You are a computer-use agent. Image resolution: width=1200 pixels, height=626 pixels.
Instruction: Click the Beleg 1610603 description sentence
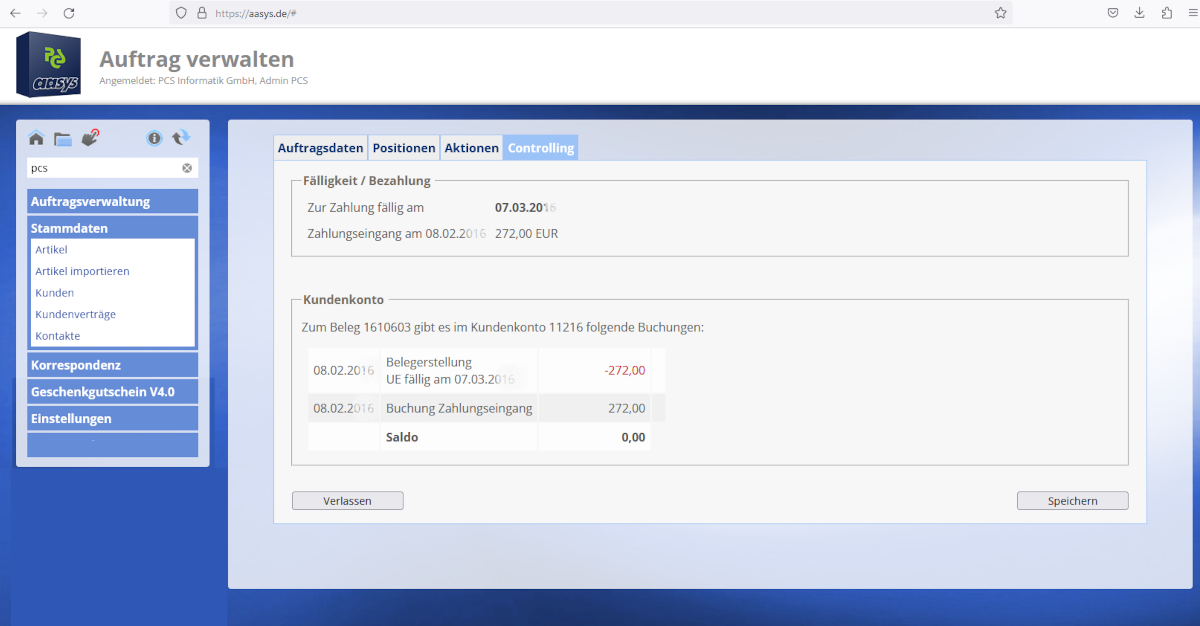[x=502, y=327]
